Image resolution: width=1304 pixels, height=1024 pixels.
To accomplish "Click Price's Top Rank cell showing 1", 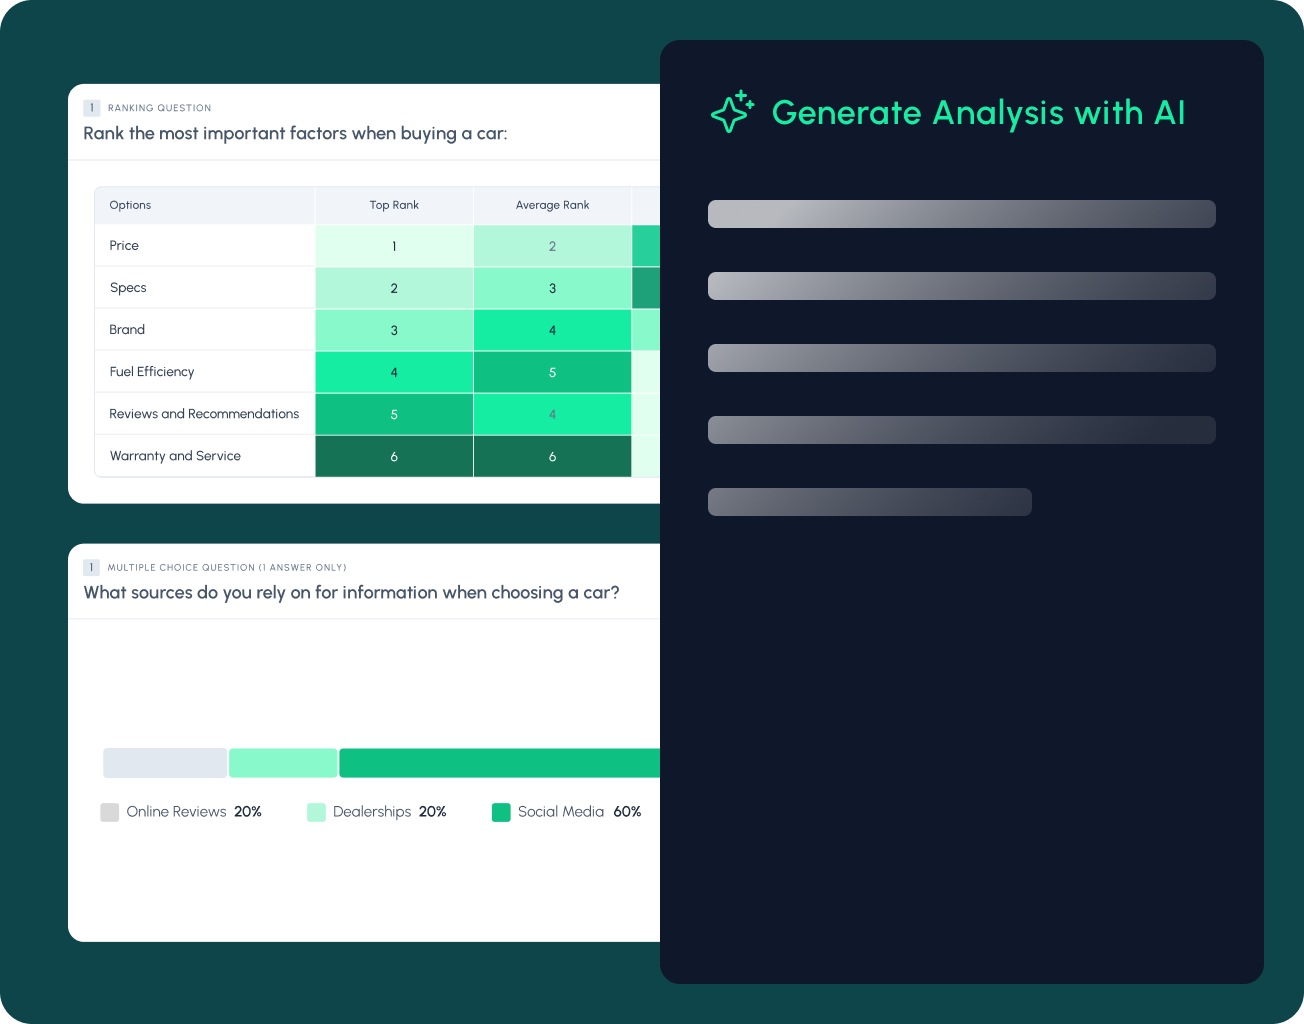I will point(394,246).
